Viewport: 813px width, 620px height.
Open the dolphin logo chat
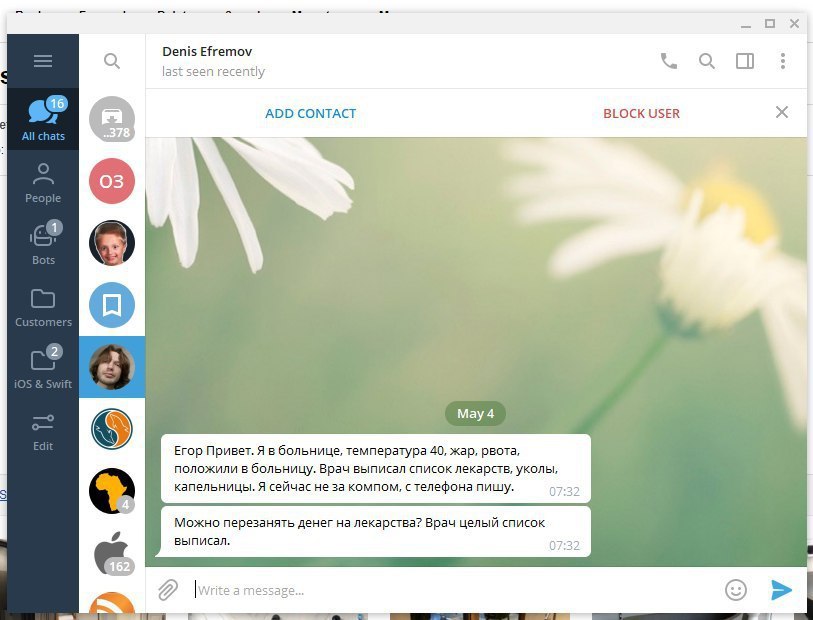pyautogui.click(x=112, y=429)
